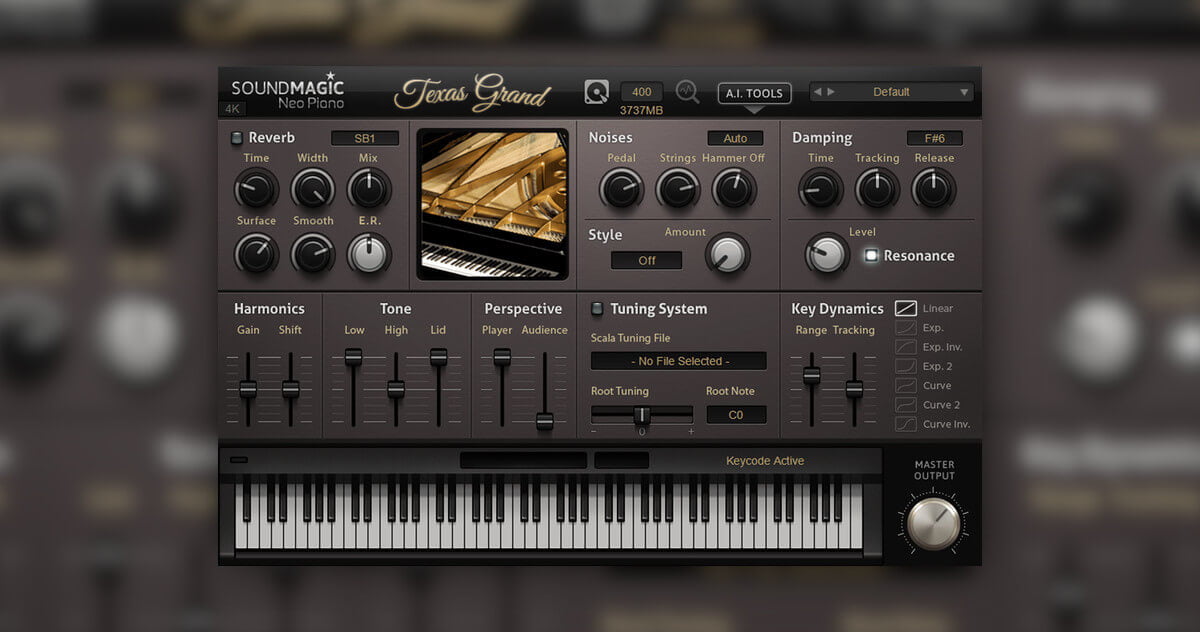Click the Perspective Player fader
Screen dimensions: 1200x632
pos(502,357)
